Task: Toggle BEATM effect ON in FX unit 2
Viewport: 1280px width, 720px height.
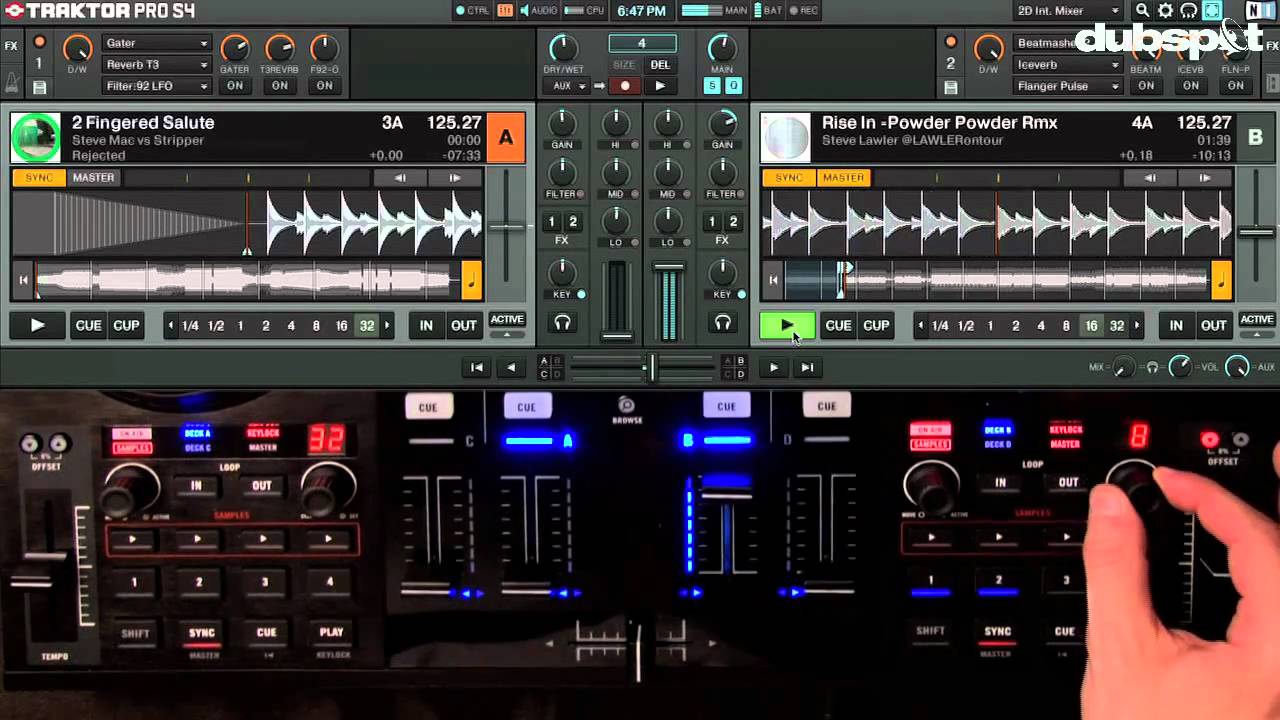Action: coord(1146,86)
